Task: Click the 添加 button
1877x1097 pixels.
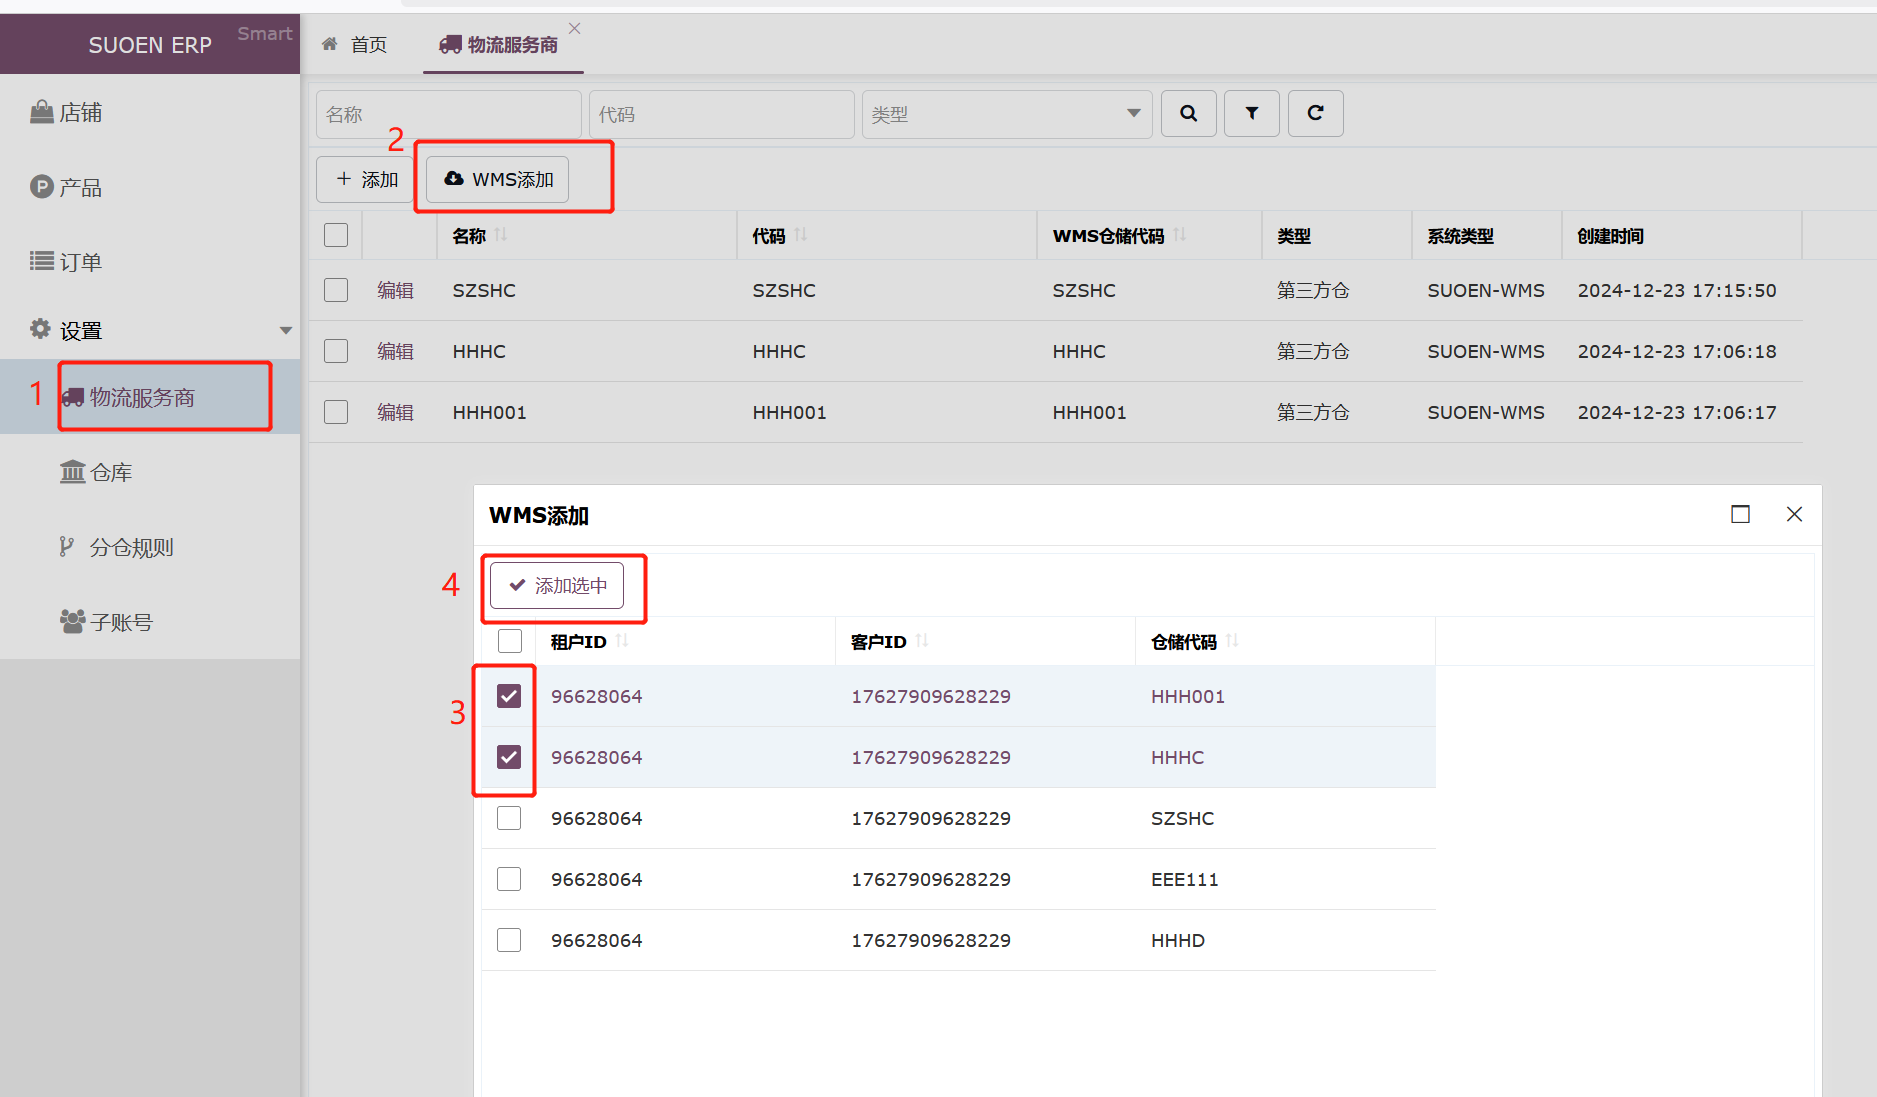Action: 364,179
